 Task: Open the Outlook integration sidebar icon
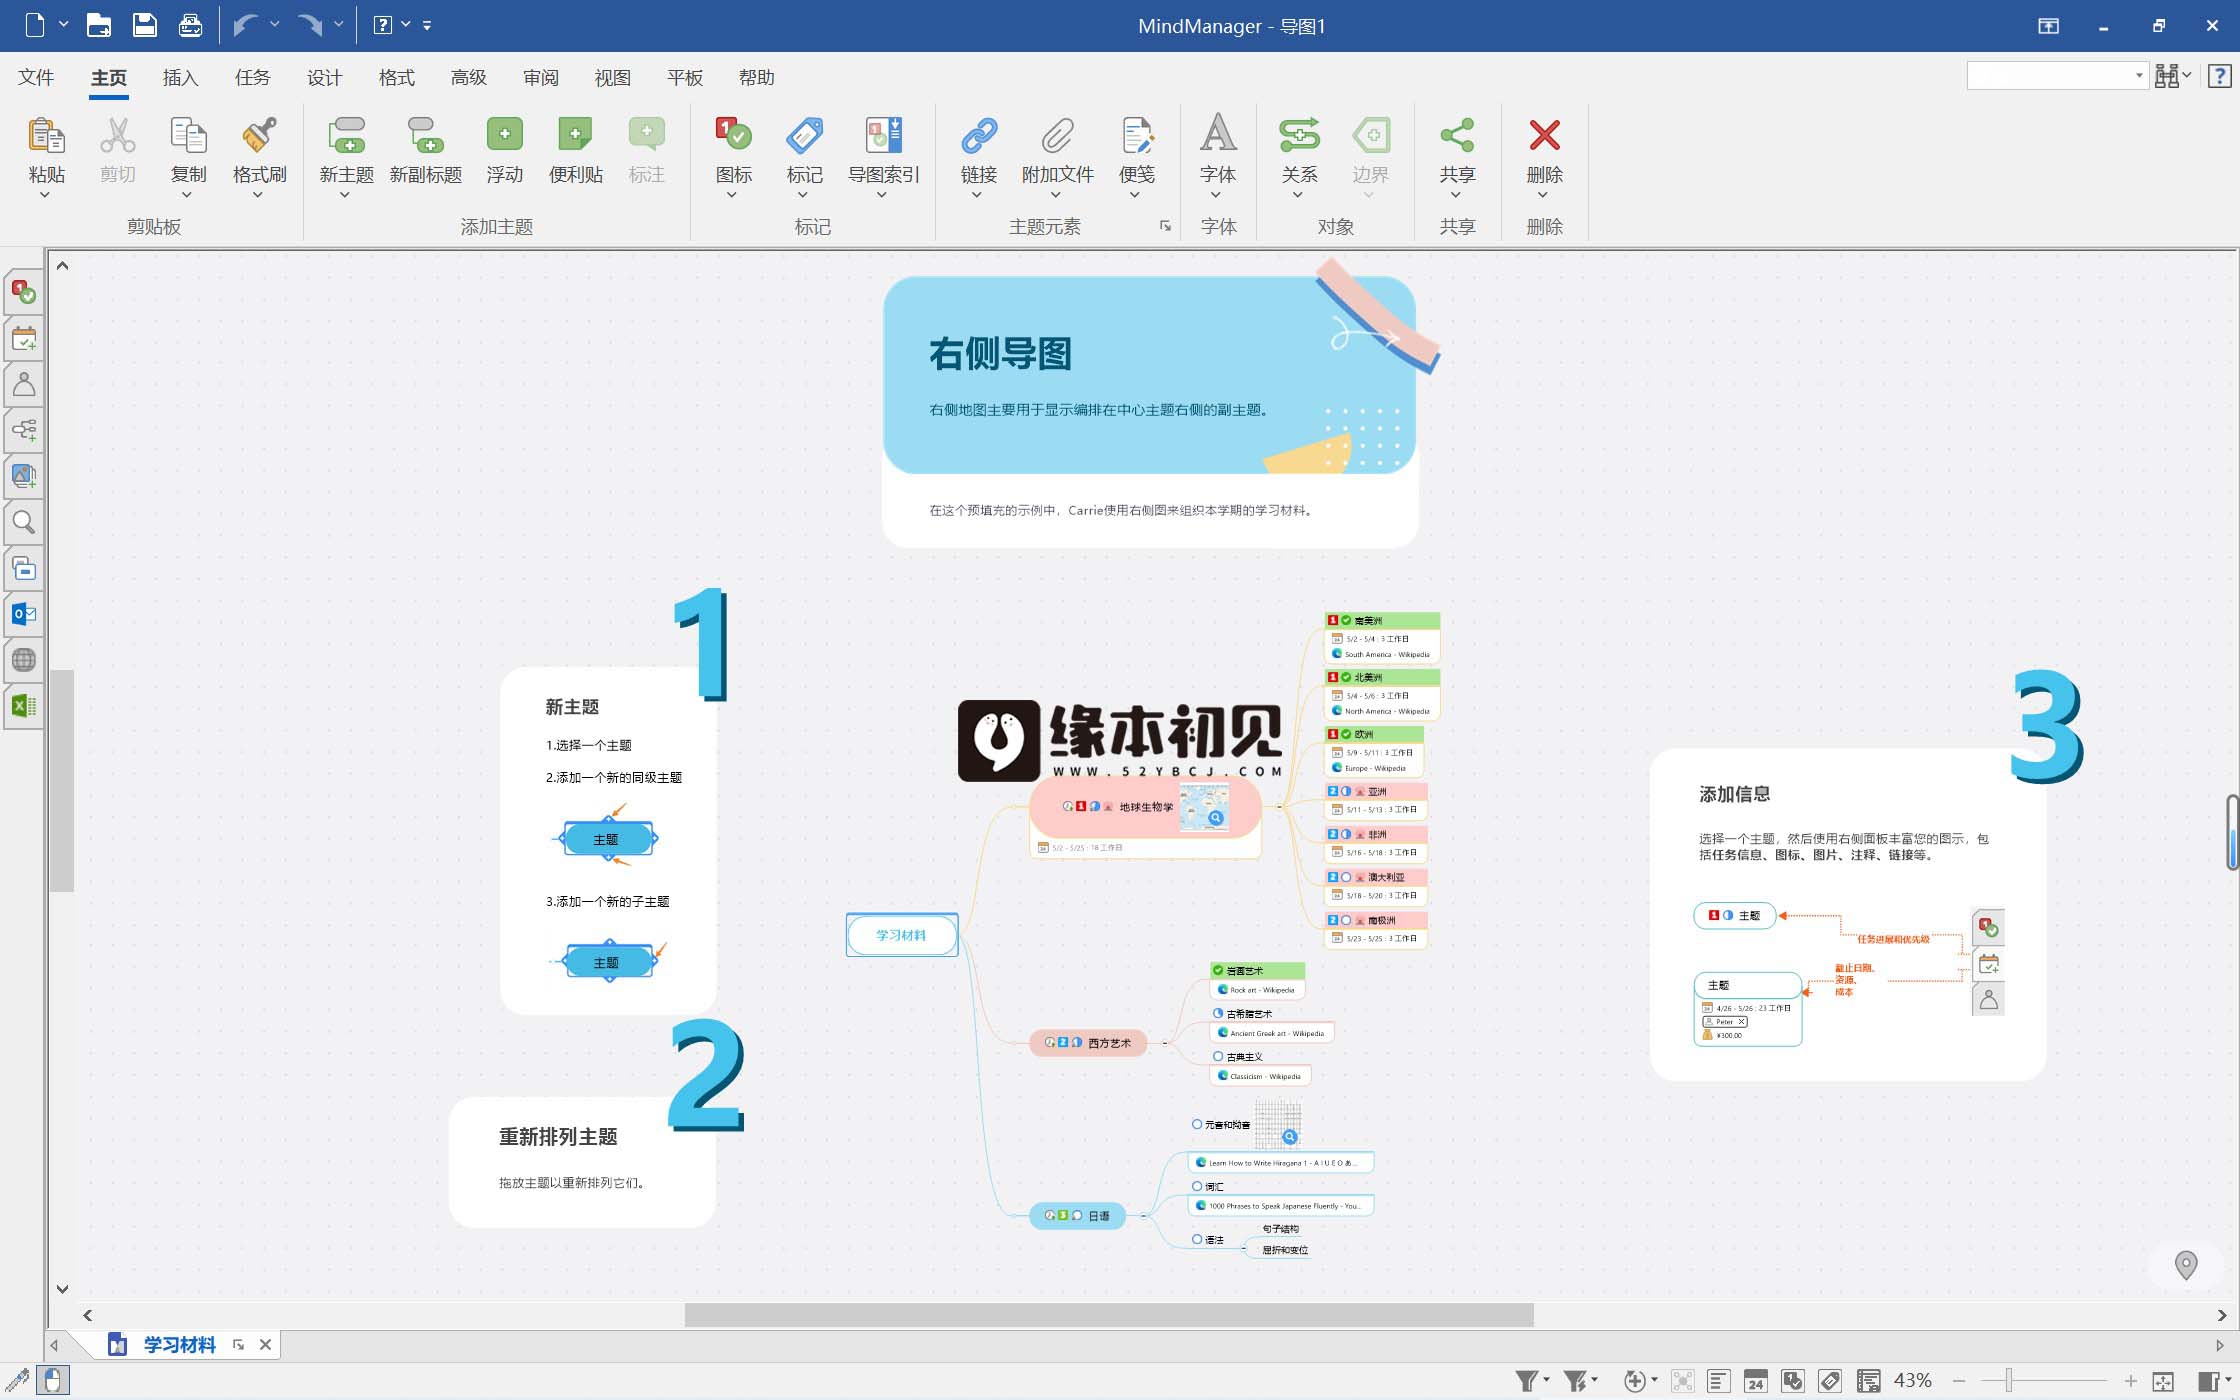24,613
